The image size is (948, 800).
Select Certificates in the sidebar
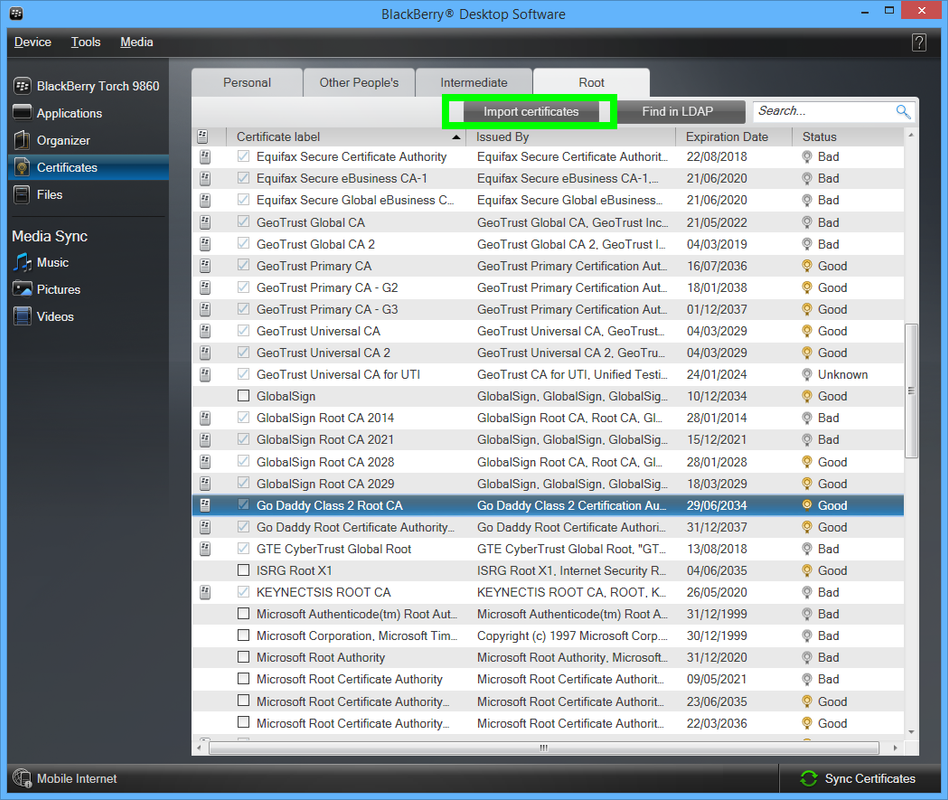88,167
